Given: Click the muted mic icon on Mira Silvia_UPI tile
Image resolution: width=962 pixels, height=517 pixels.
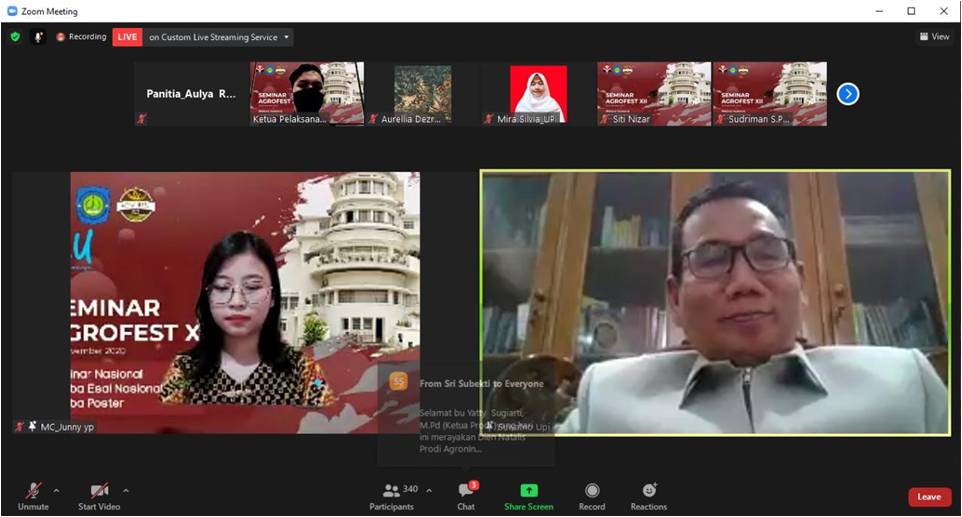Looking at the screenshot, I should click(489, 119).
